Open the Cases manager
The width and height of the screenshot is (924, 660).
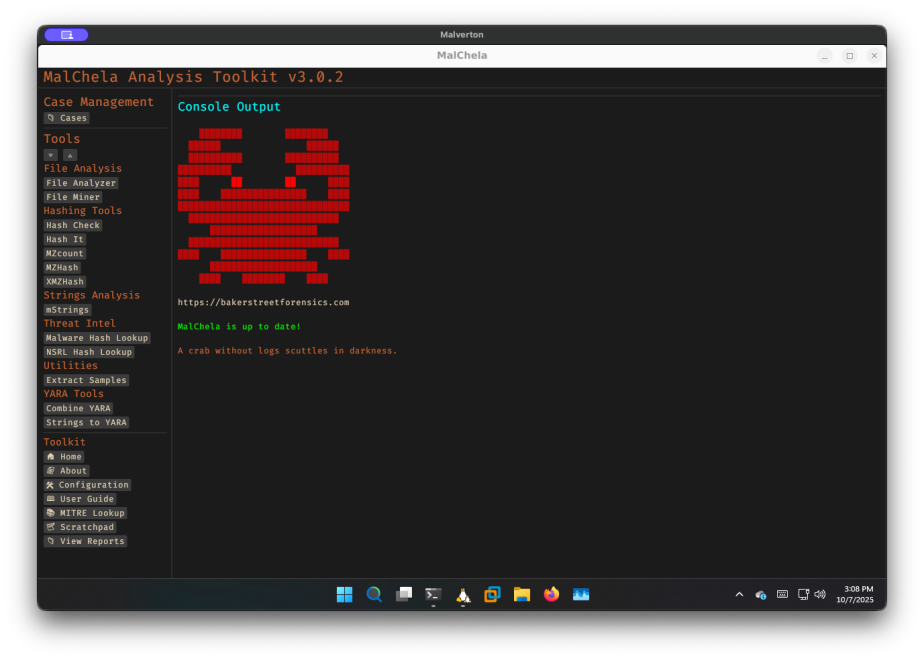tap(67, 118)
